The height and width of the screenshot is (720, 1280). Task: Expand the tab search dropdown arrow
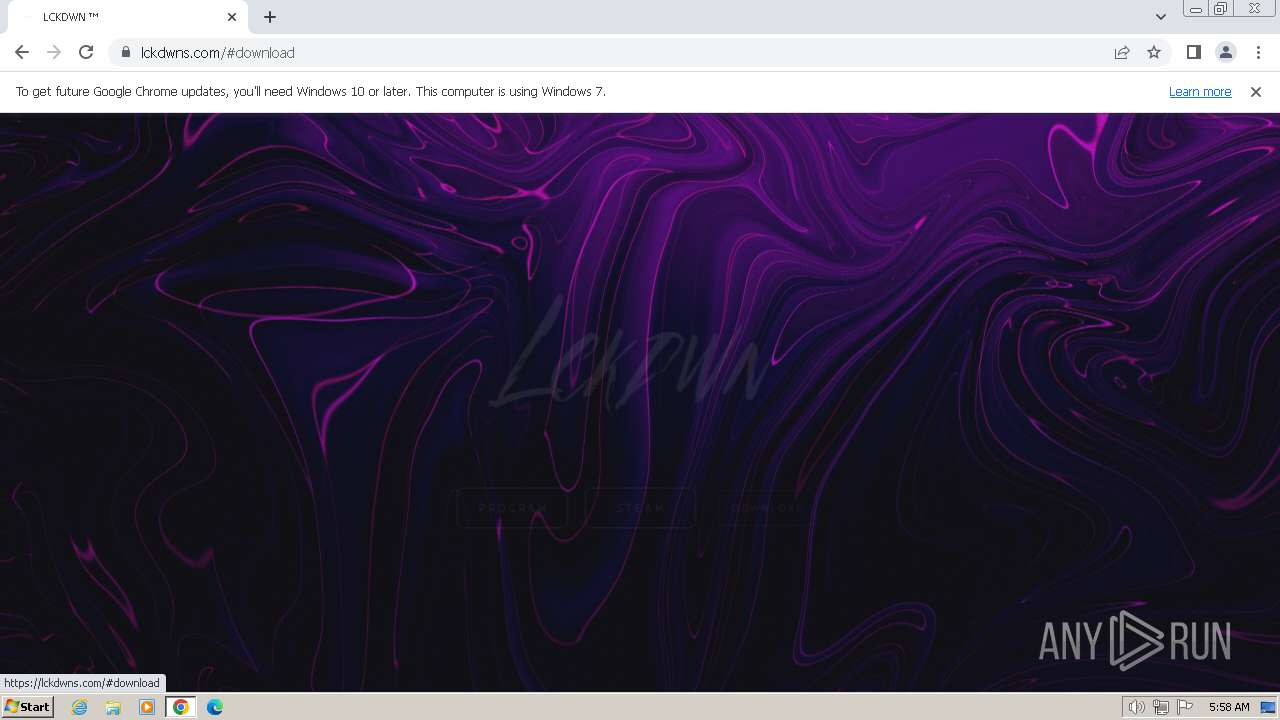click(x=1160, y=17)
